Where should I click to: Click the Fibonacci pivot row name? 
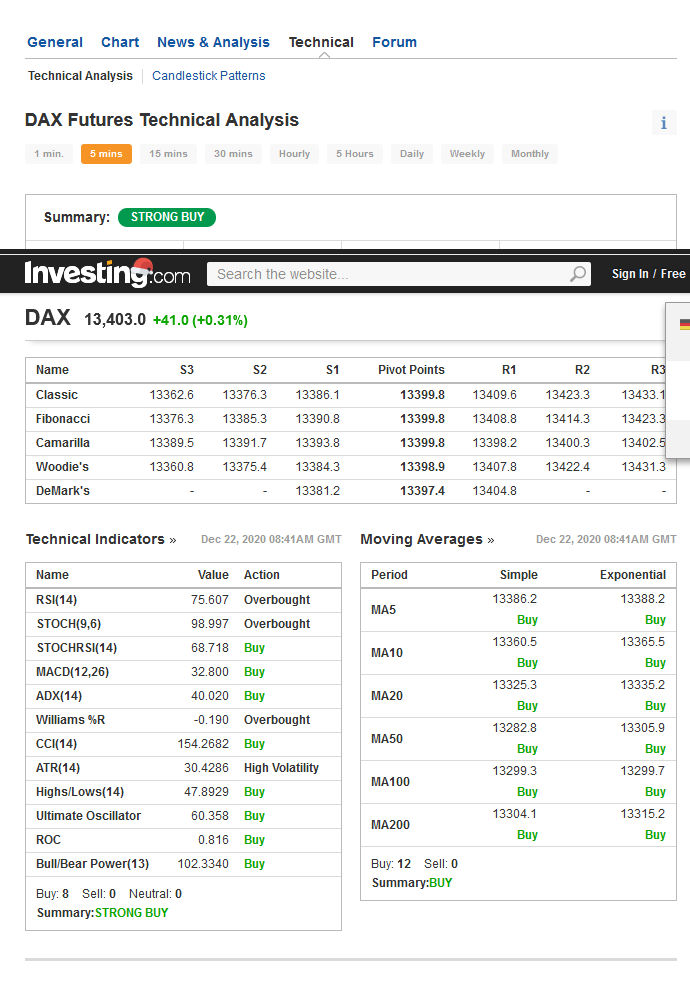tap(63, 419)
